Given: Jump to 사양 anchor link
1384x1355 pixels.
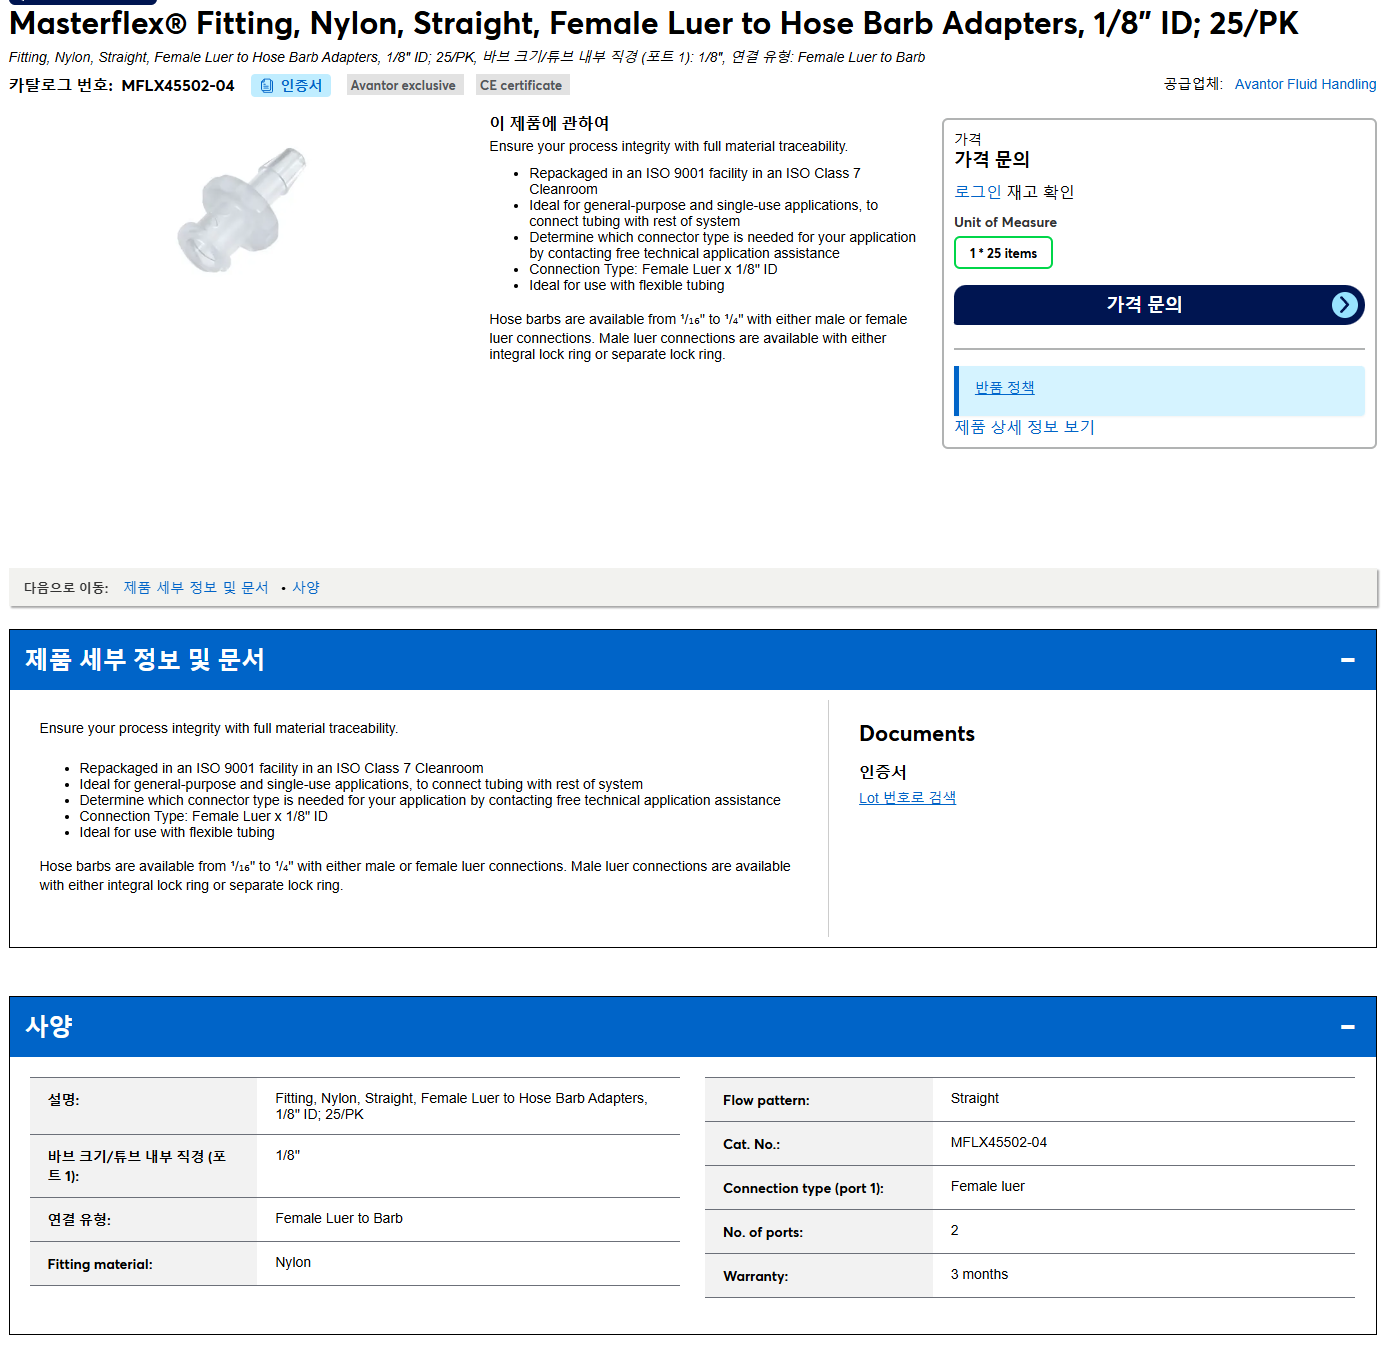Looking at the screenshot, I should point(306,588).
